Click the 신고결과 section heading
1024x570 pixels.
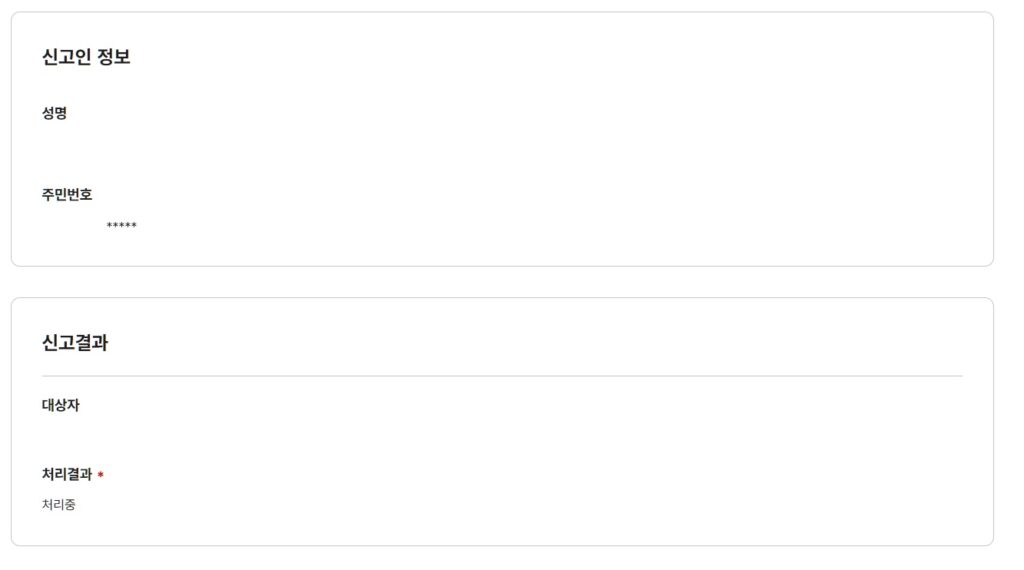[75, 343]
